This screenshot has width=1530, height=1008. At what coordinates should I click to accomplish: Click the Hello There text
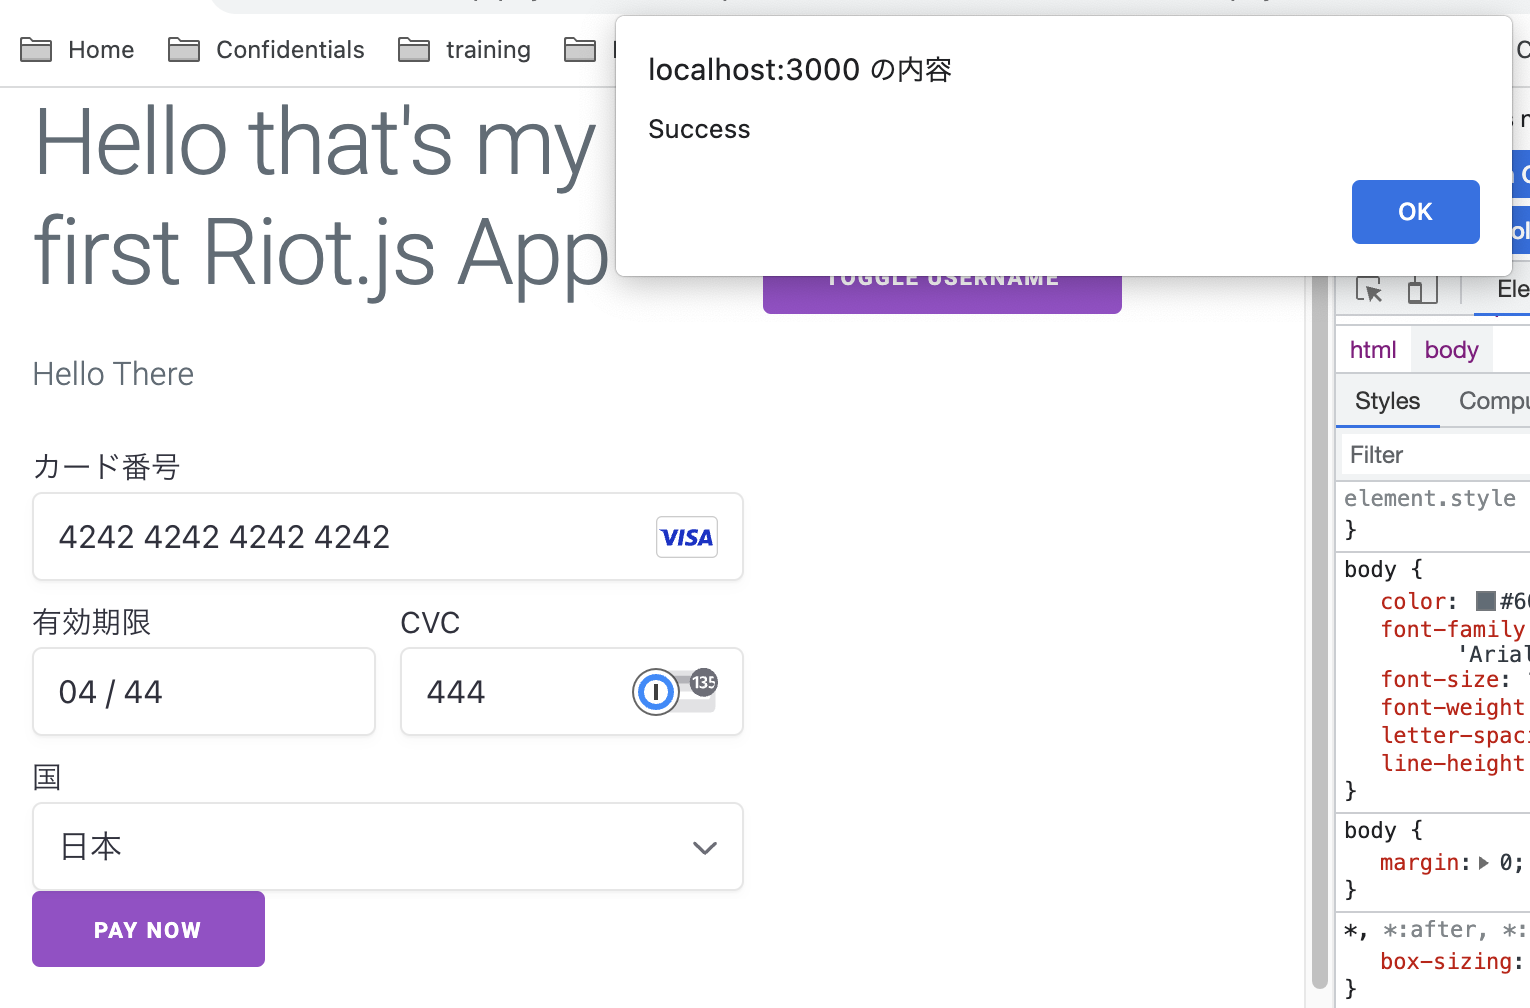pyautogui.click(x=113, y=374)
